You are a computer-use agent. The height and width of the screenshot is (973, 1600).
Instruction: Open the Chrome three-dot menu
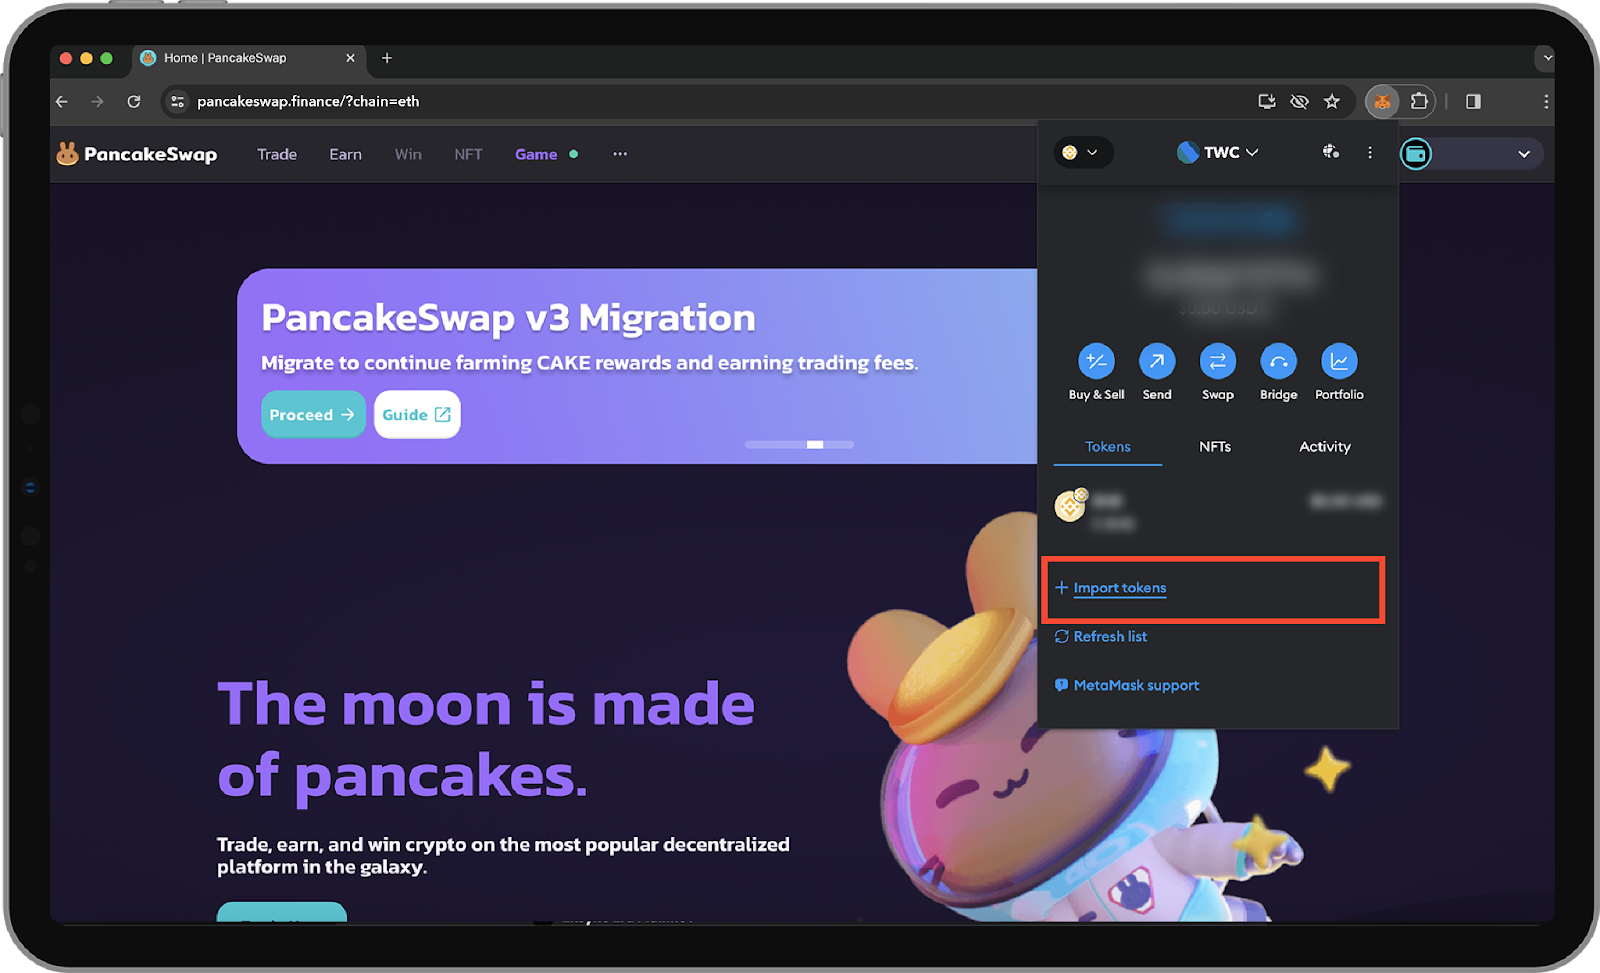point(1546,101)
